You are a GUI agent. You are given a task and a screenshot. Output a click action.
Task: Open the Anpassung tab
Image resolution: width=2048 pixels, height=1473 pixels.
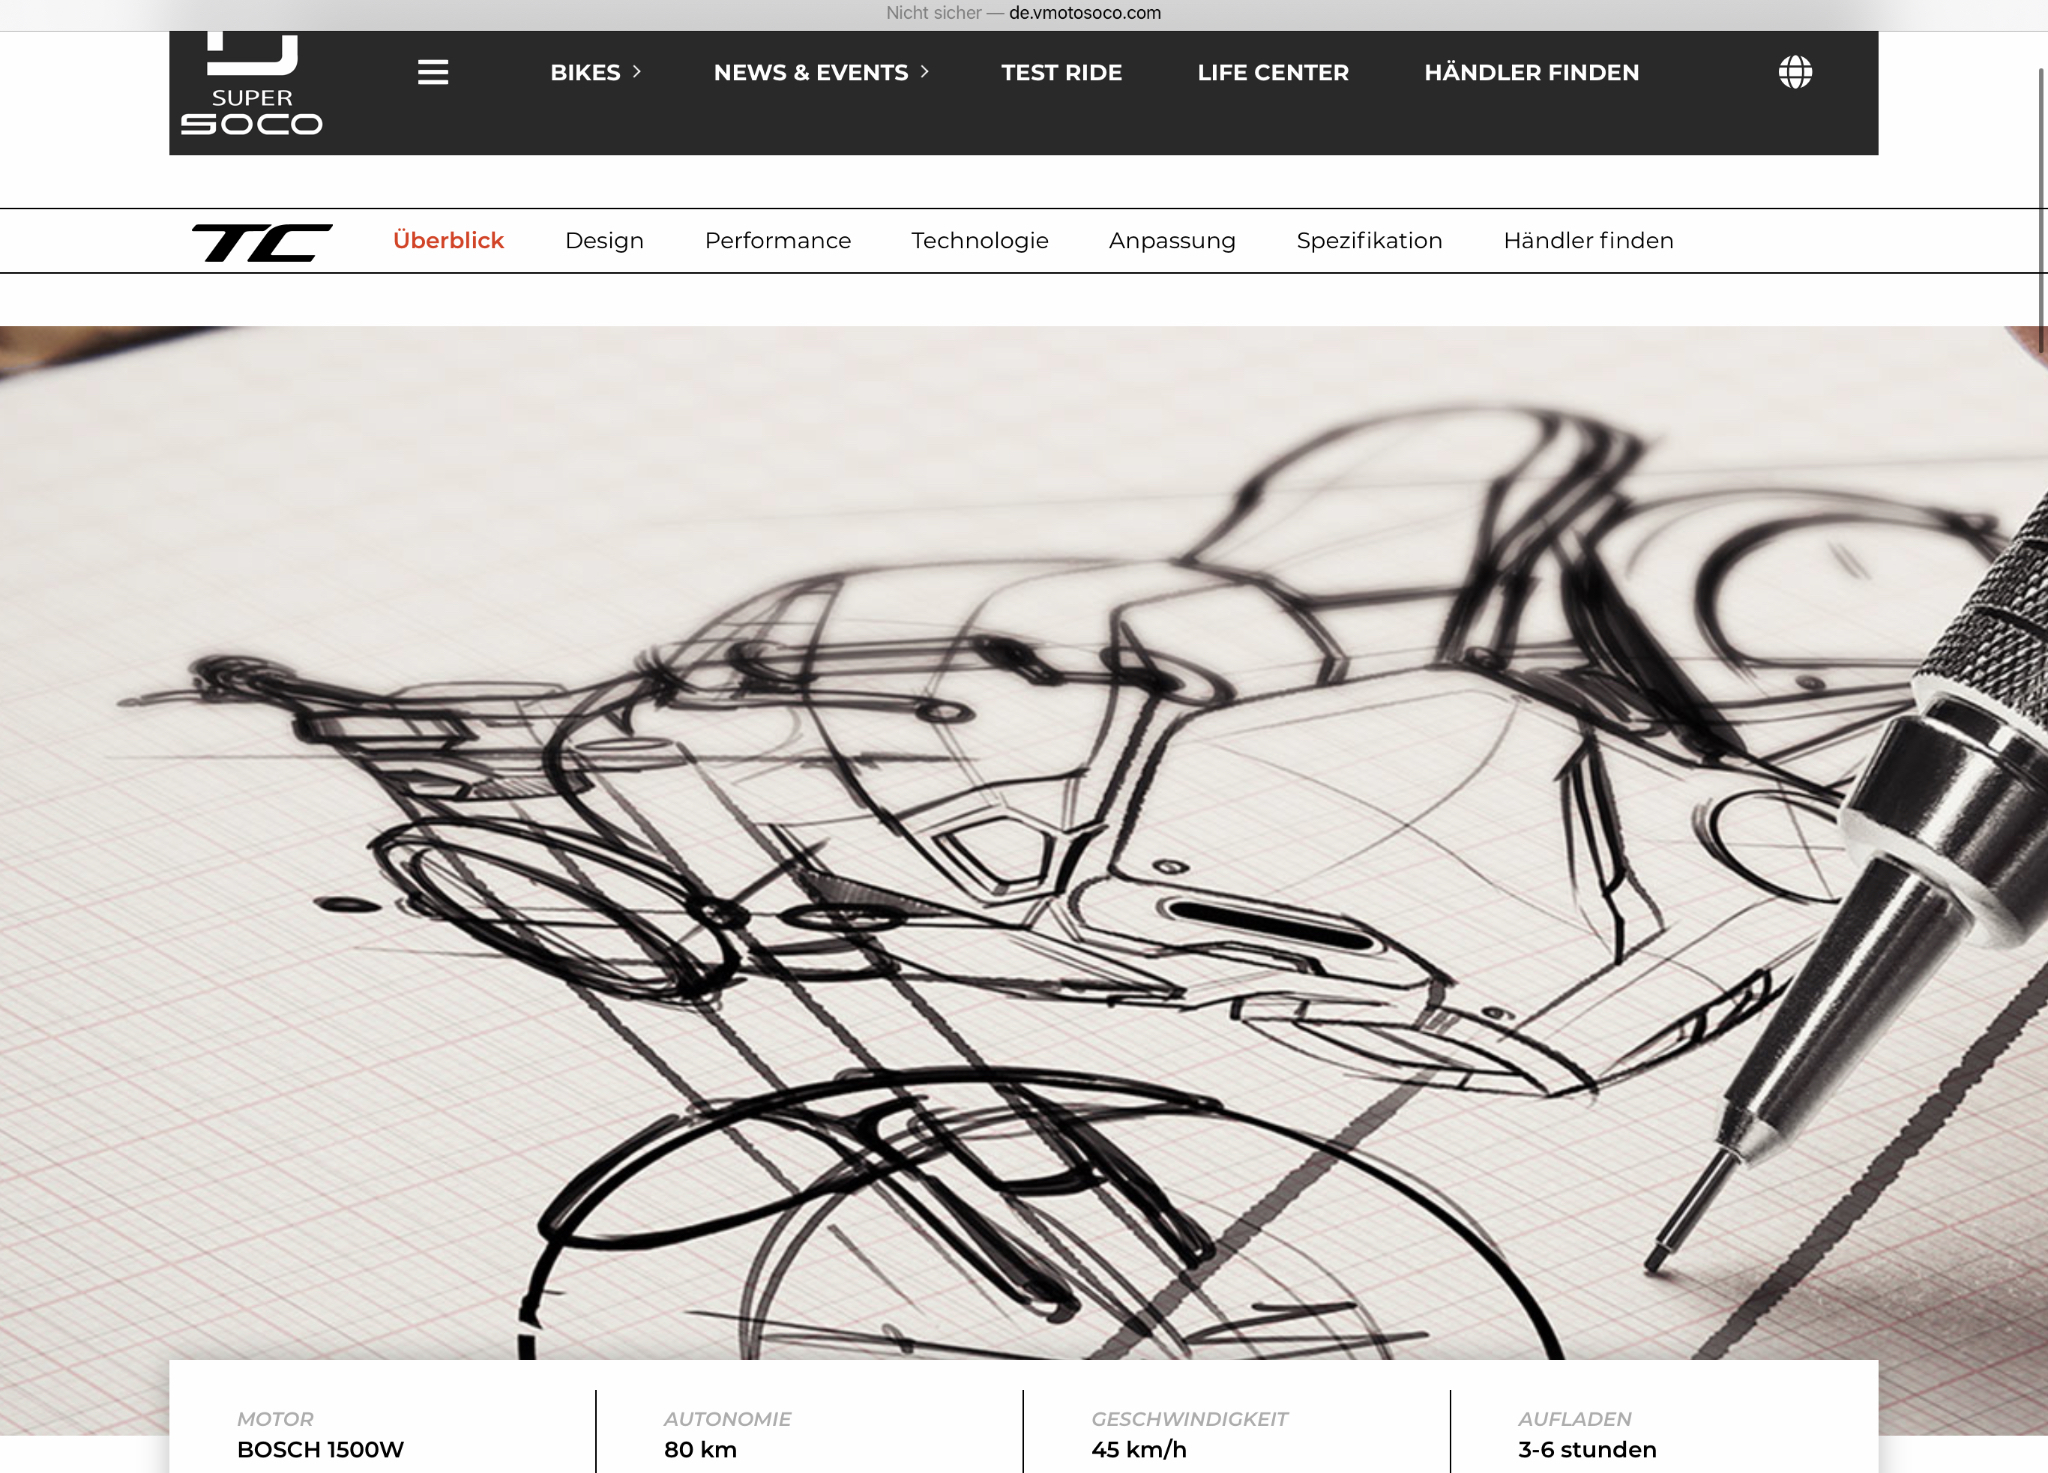point(1172,241)
